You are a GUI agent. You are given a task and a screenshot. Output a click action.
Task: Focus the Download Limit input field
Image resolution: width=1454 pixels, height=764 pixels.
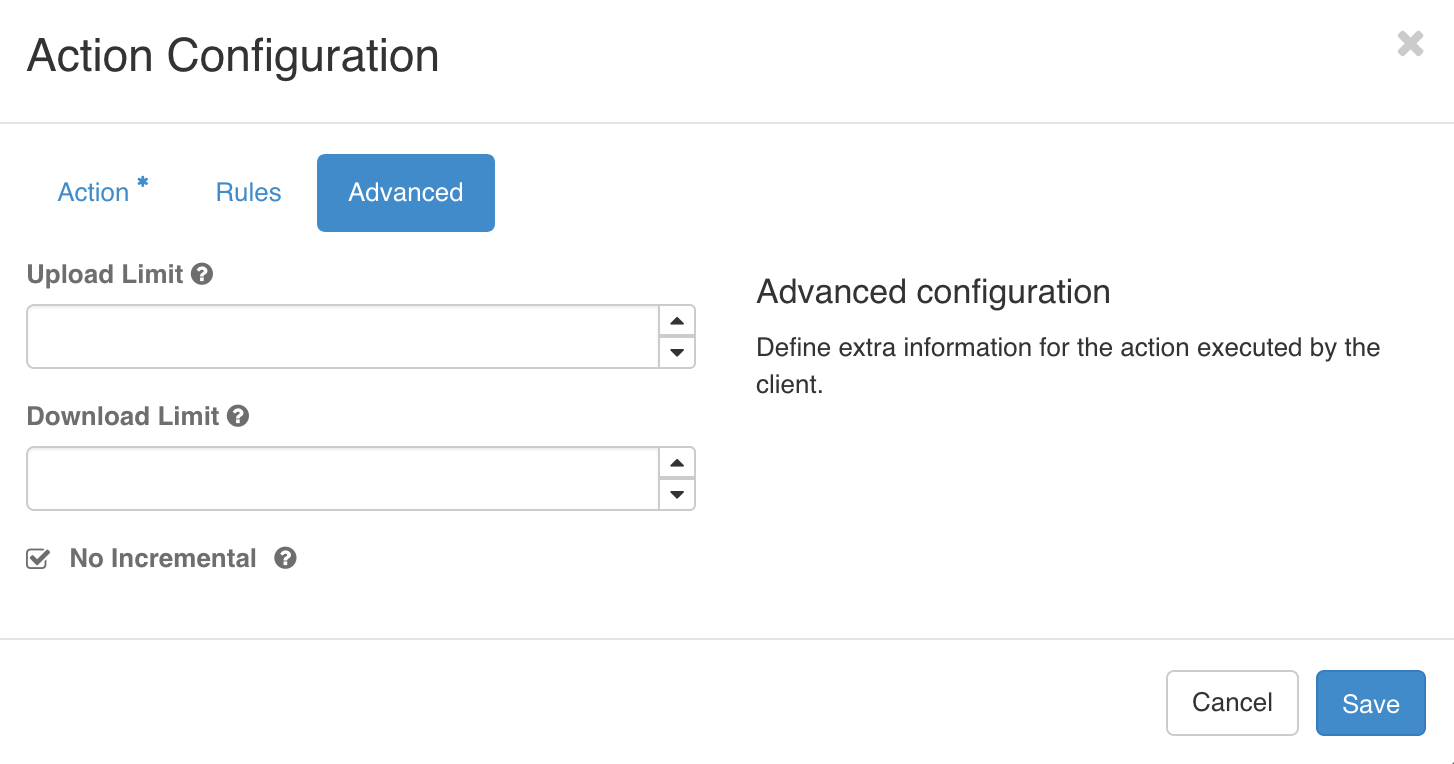tap(343, 479)
